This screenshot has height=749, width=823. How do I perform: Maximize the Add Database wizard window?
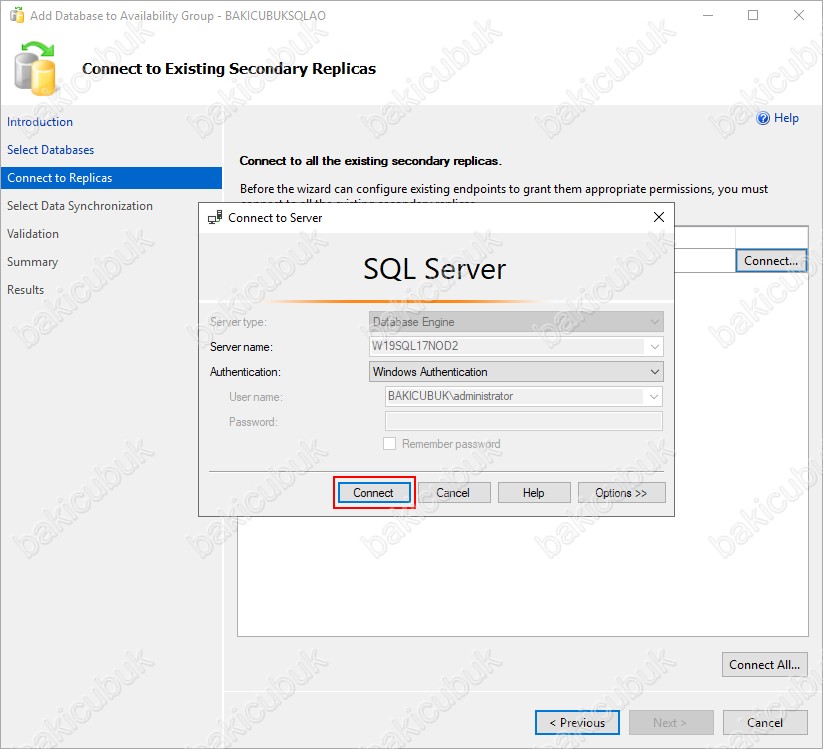click(x=753, y=15)
